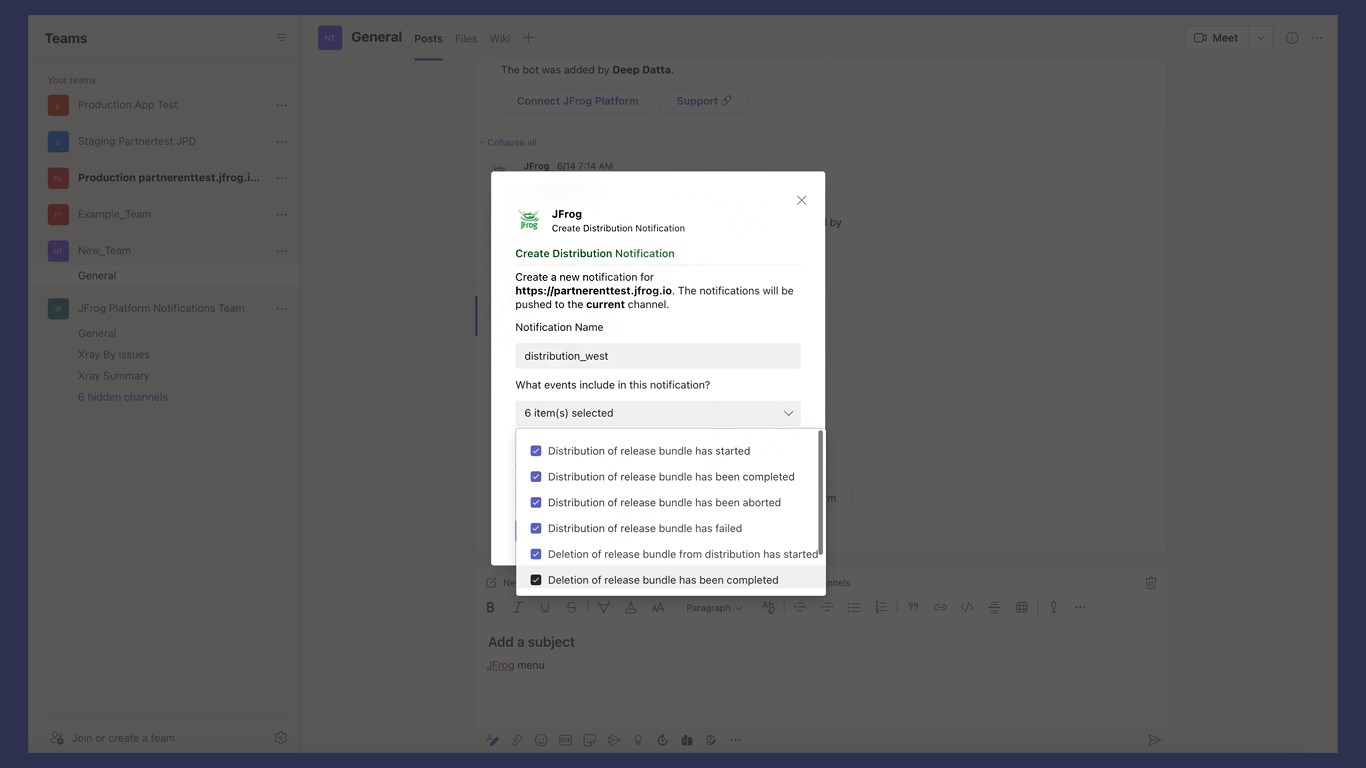Click the Support button

pyautogui.click(x=704, y=101)
